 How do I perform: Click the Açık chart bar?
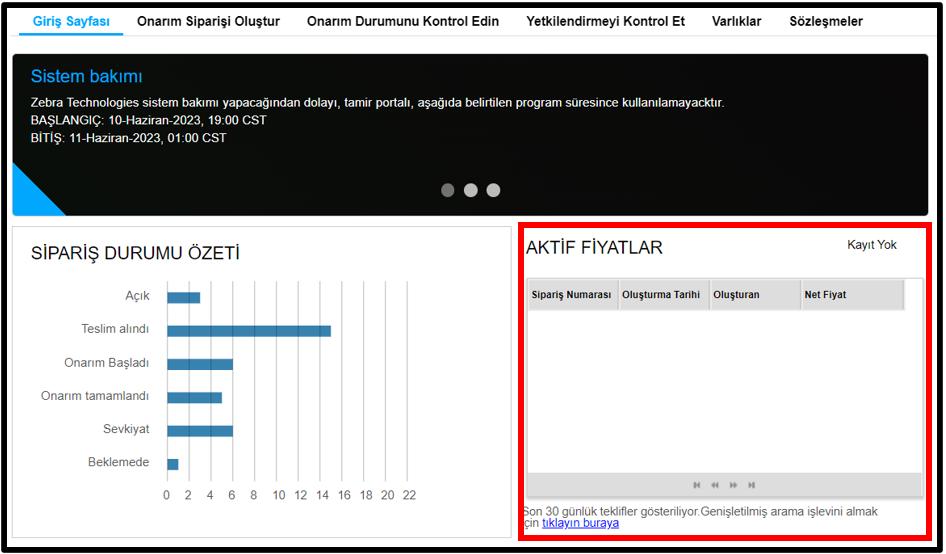(x=184, y=298)
